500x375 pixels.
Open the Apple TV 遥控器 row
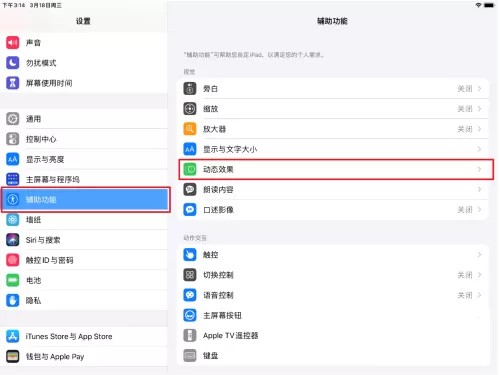coord(333,335)
